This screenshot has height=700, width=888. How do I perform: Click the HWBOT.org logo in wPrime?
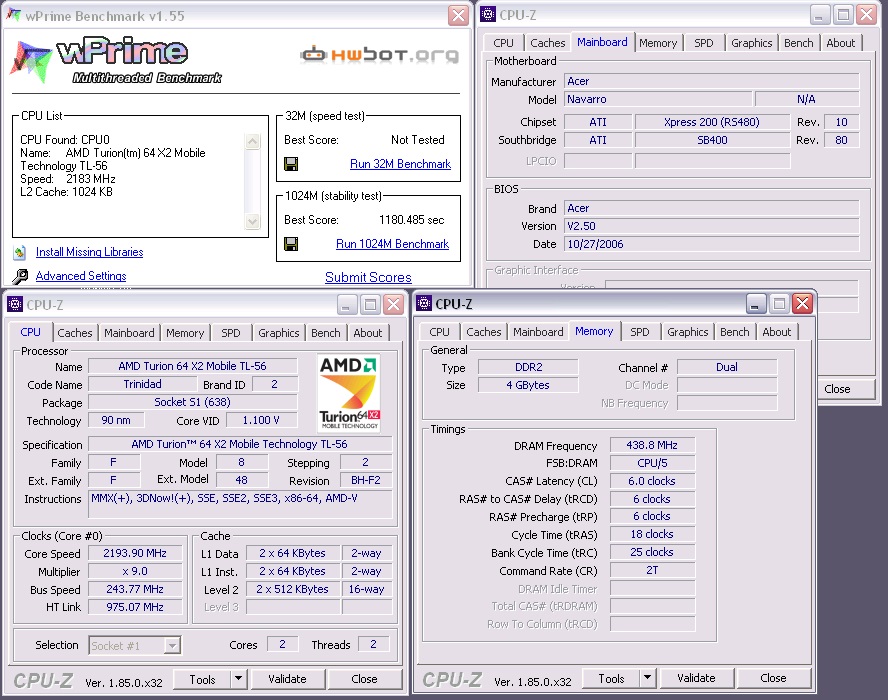click(379, 54)
